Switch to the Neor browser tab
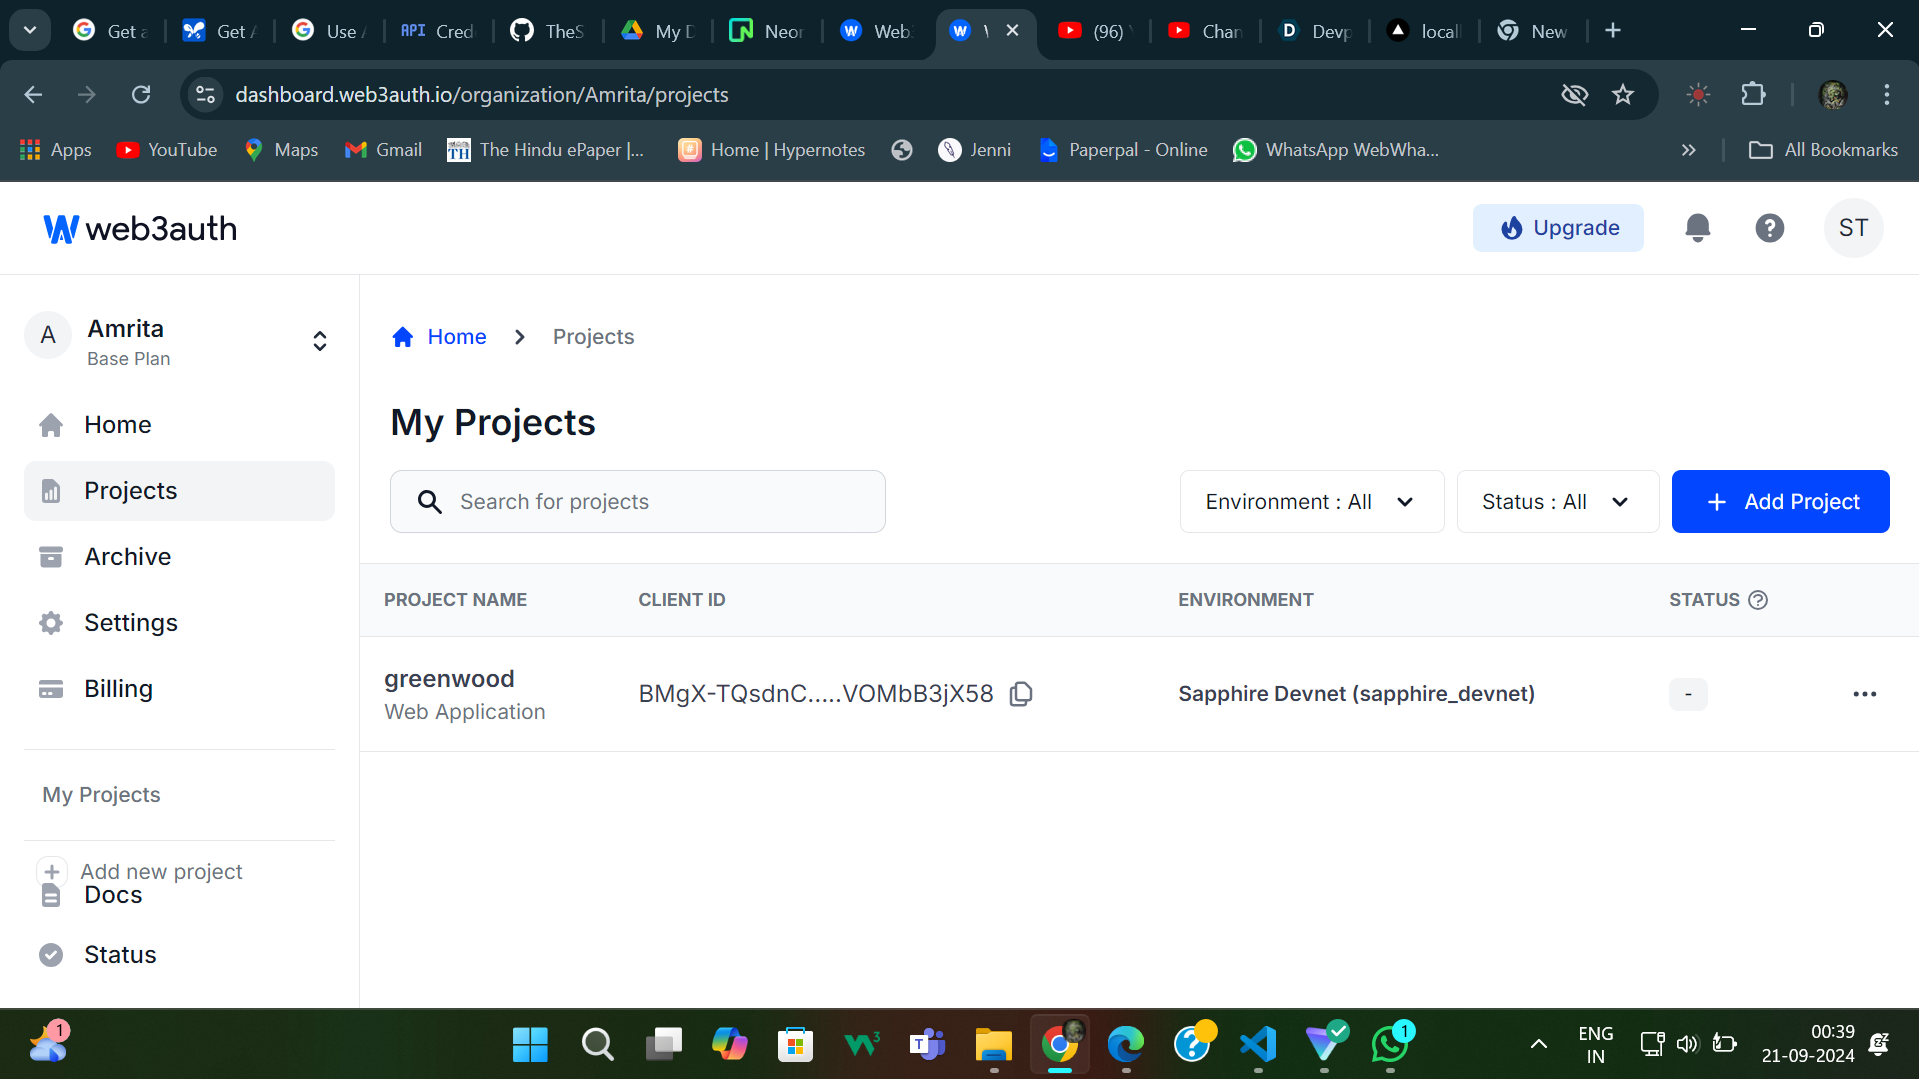 coord(767,31)
